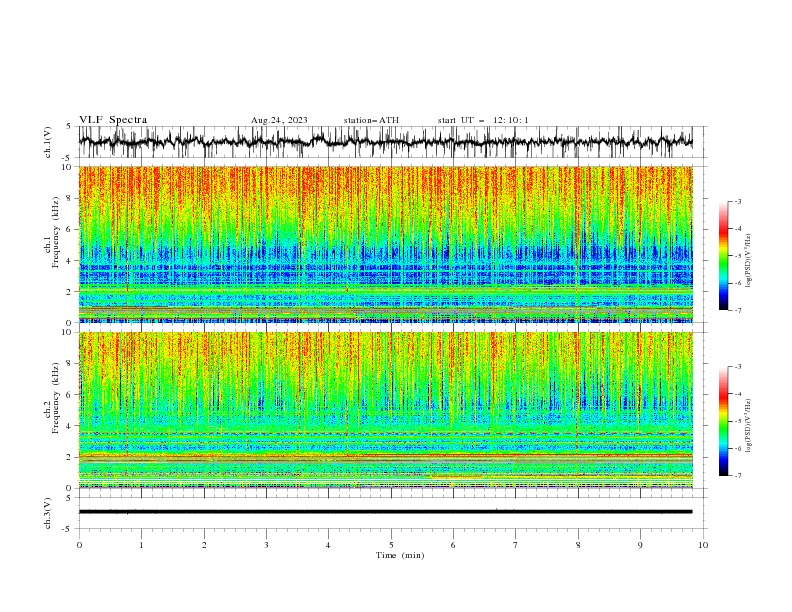The image size is (792, 612).
Task: Click the time axis tick label '10'
Action: (703, 545)
